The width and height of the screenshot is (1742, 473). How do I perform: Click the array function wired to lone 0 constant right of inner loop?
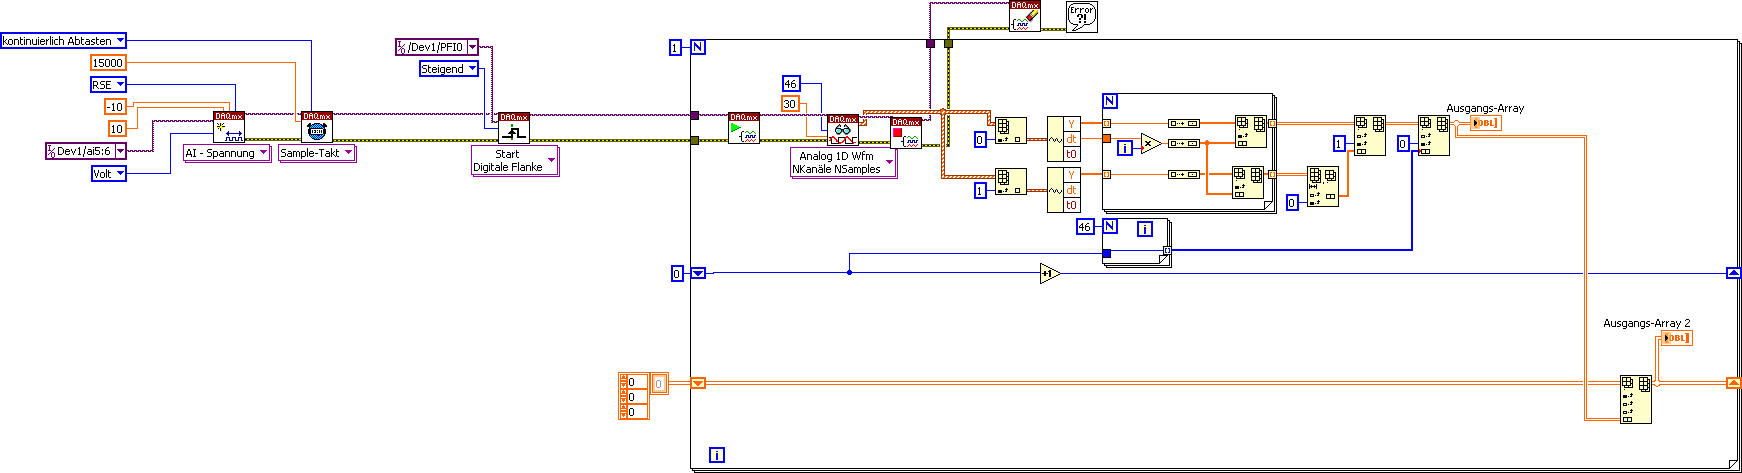pos(1323,187)
